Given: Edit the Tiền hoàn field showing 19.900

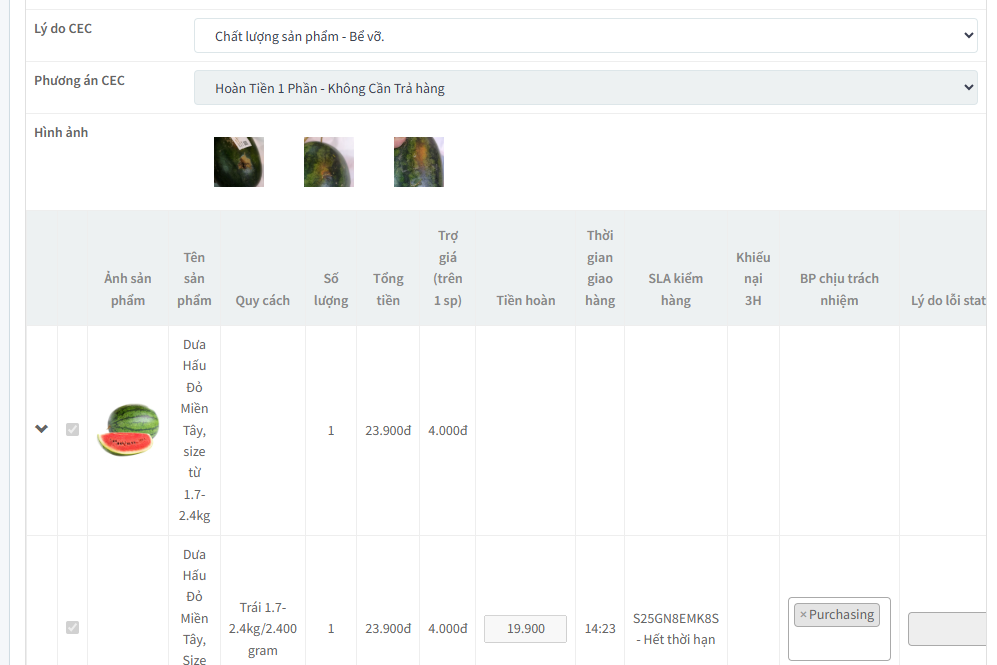Looking at the screenshot, I should point(525,629).
